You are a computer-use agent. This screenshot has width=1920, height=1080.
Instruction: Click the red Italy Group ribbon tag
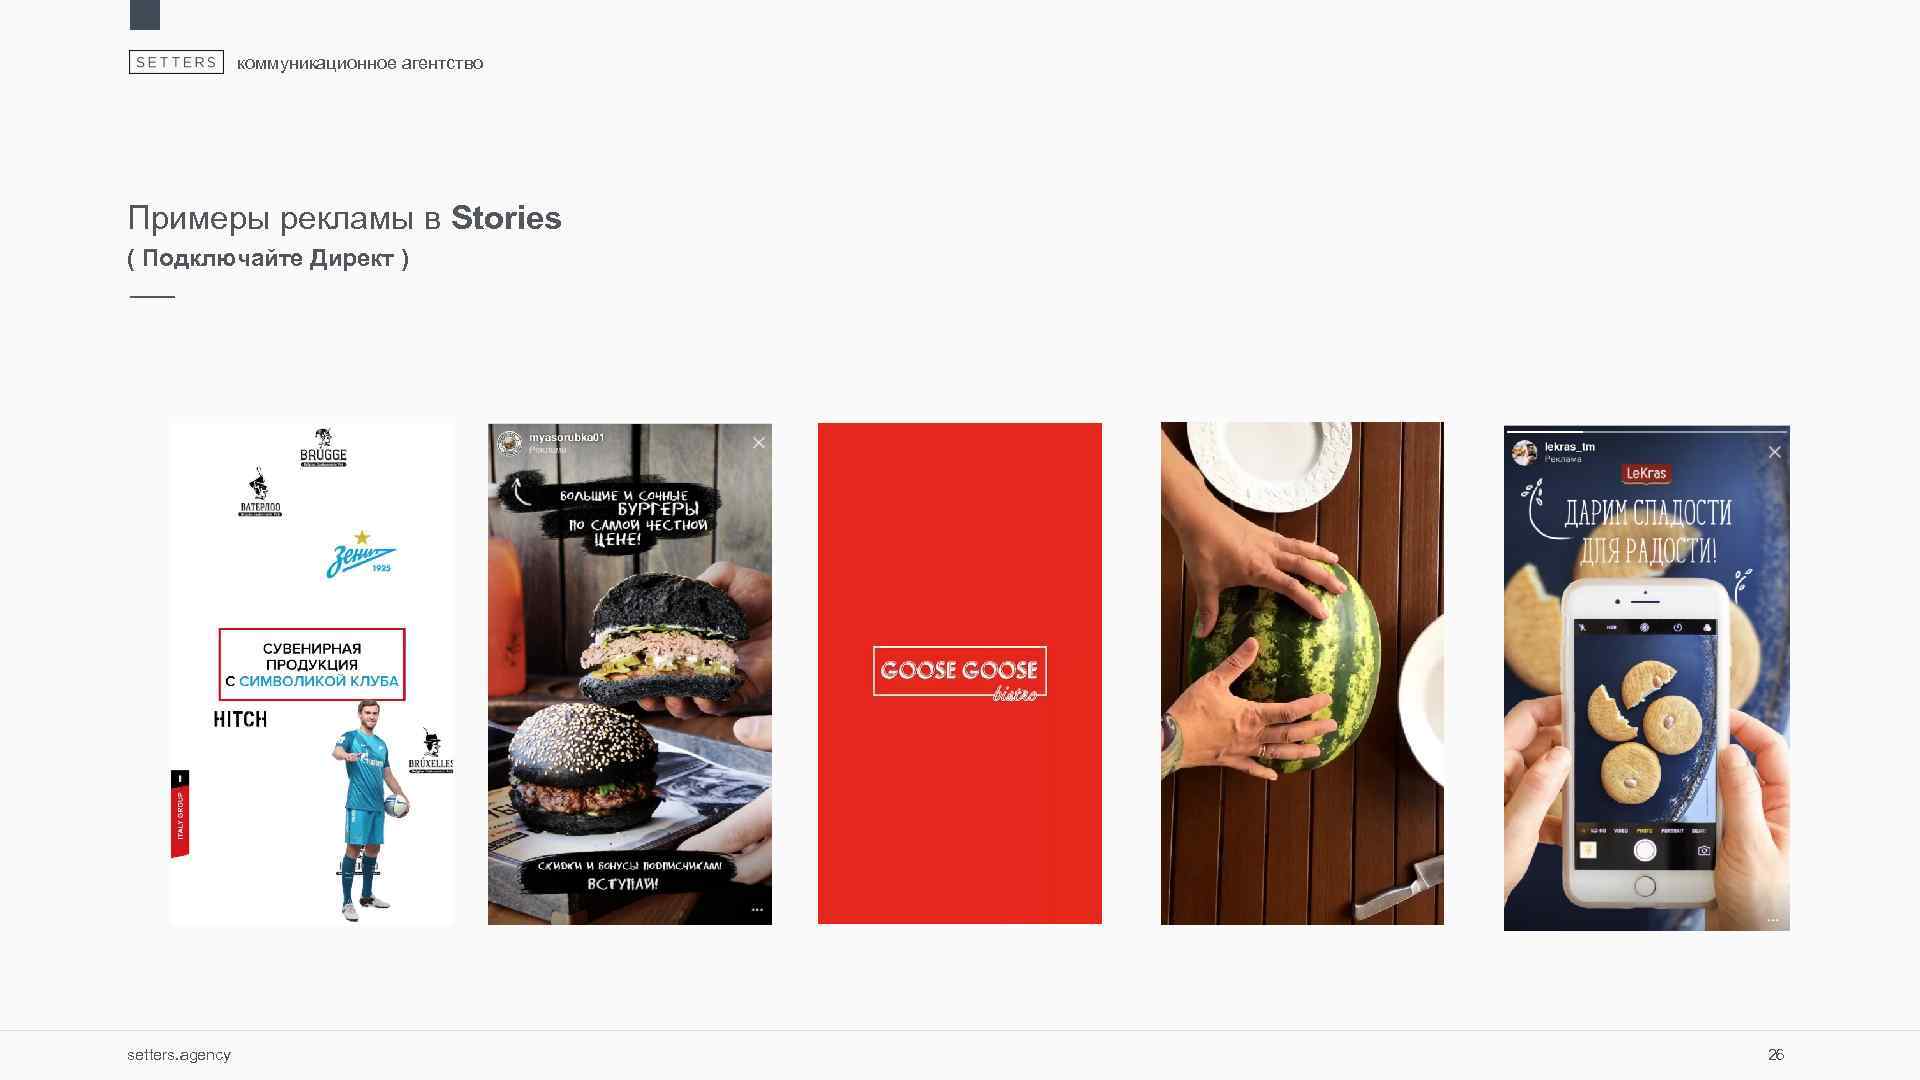click(180, 814)
